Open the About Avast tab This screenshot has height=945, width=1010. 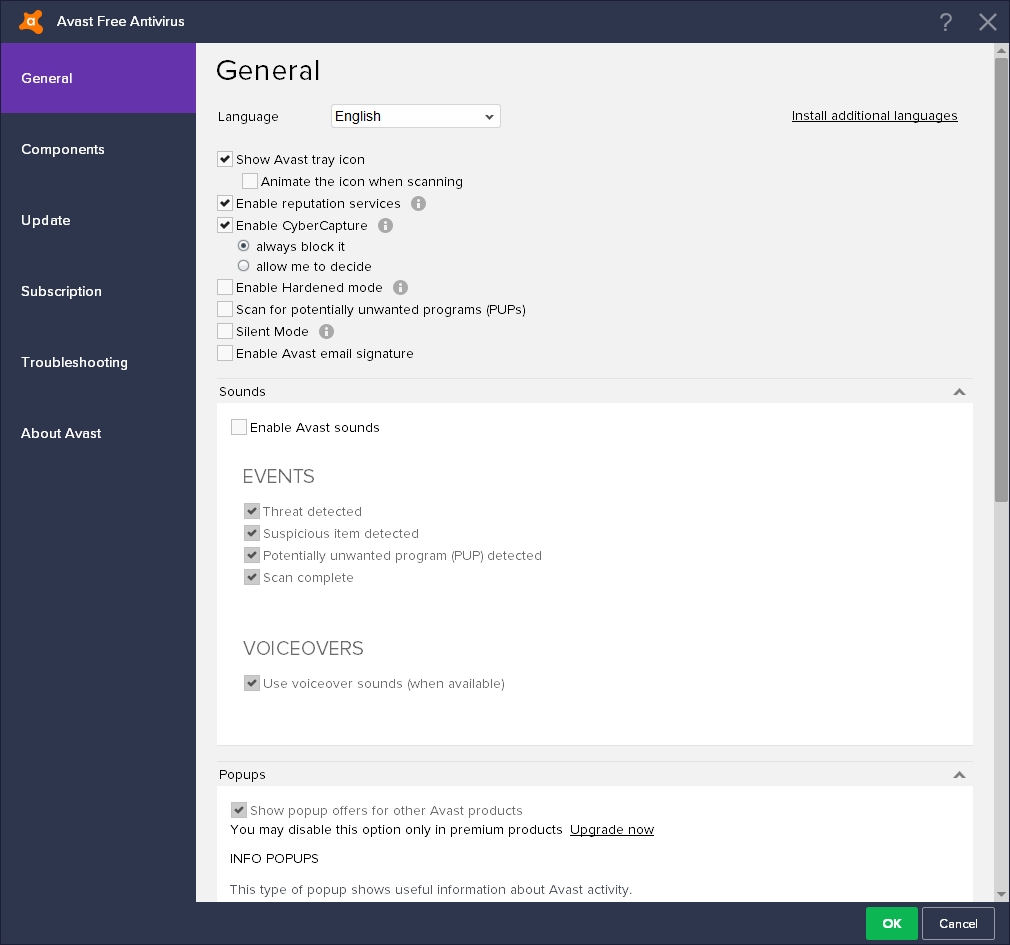click(x=98, y=432)
